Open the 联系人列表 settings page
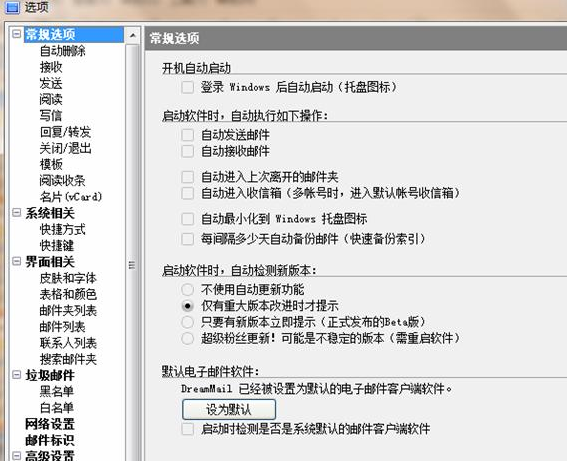The width and height of the screenshot is (567, 461). click(x=68, y=343)
